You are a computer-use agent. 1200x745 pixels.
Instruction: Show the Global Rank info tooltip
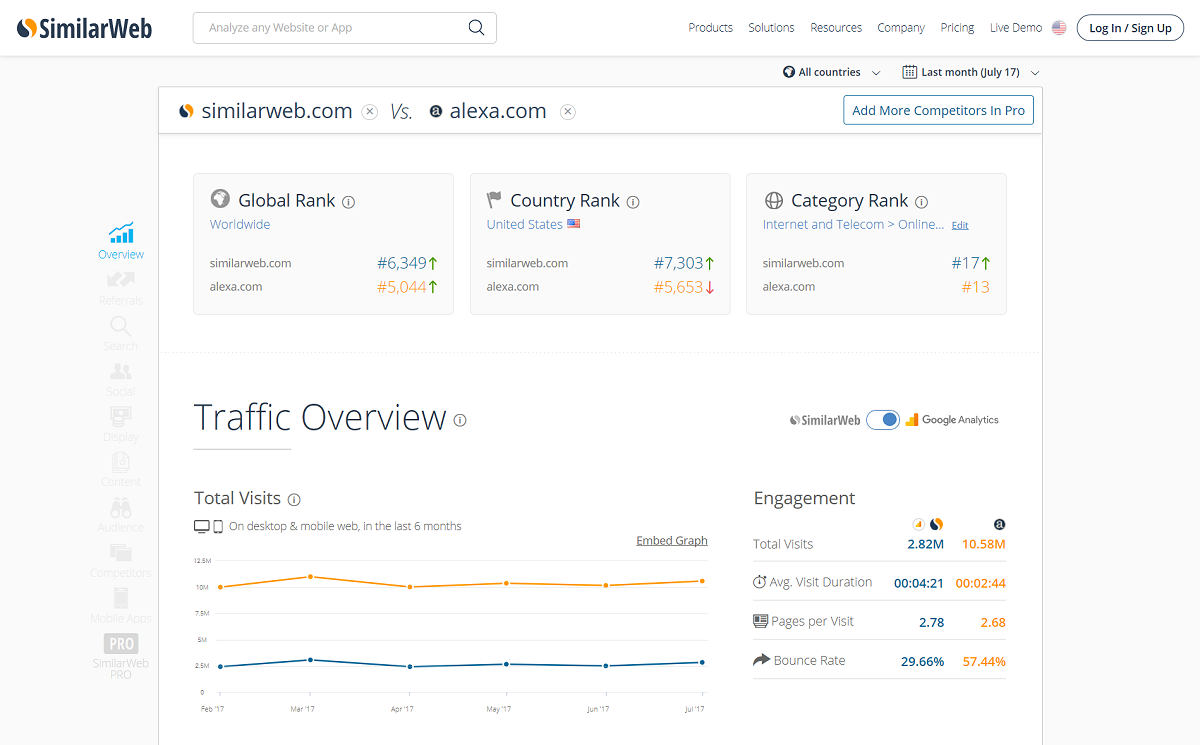click(x=349, y=202)
